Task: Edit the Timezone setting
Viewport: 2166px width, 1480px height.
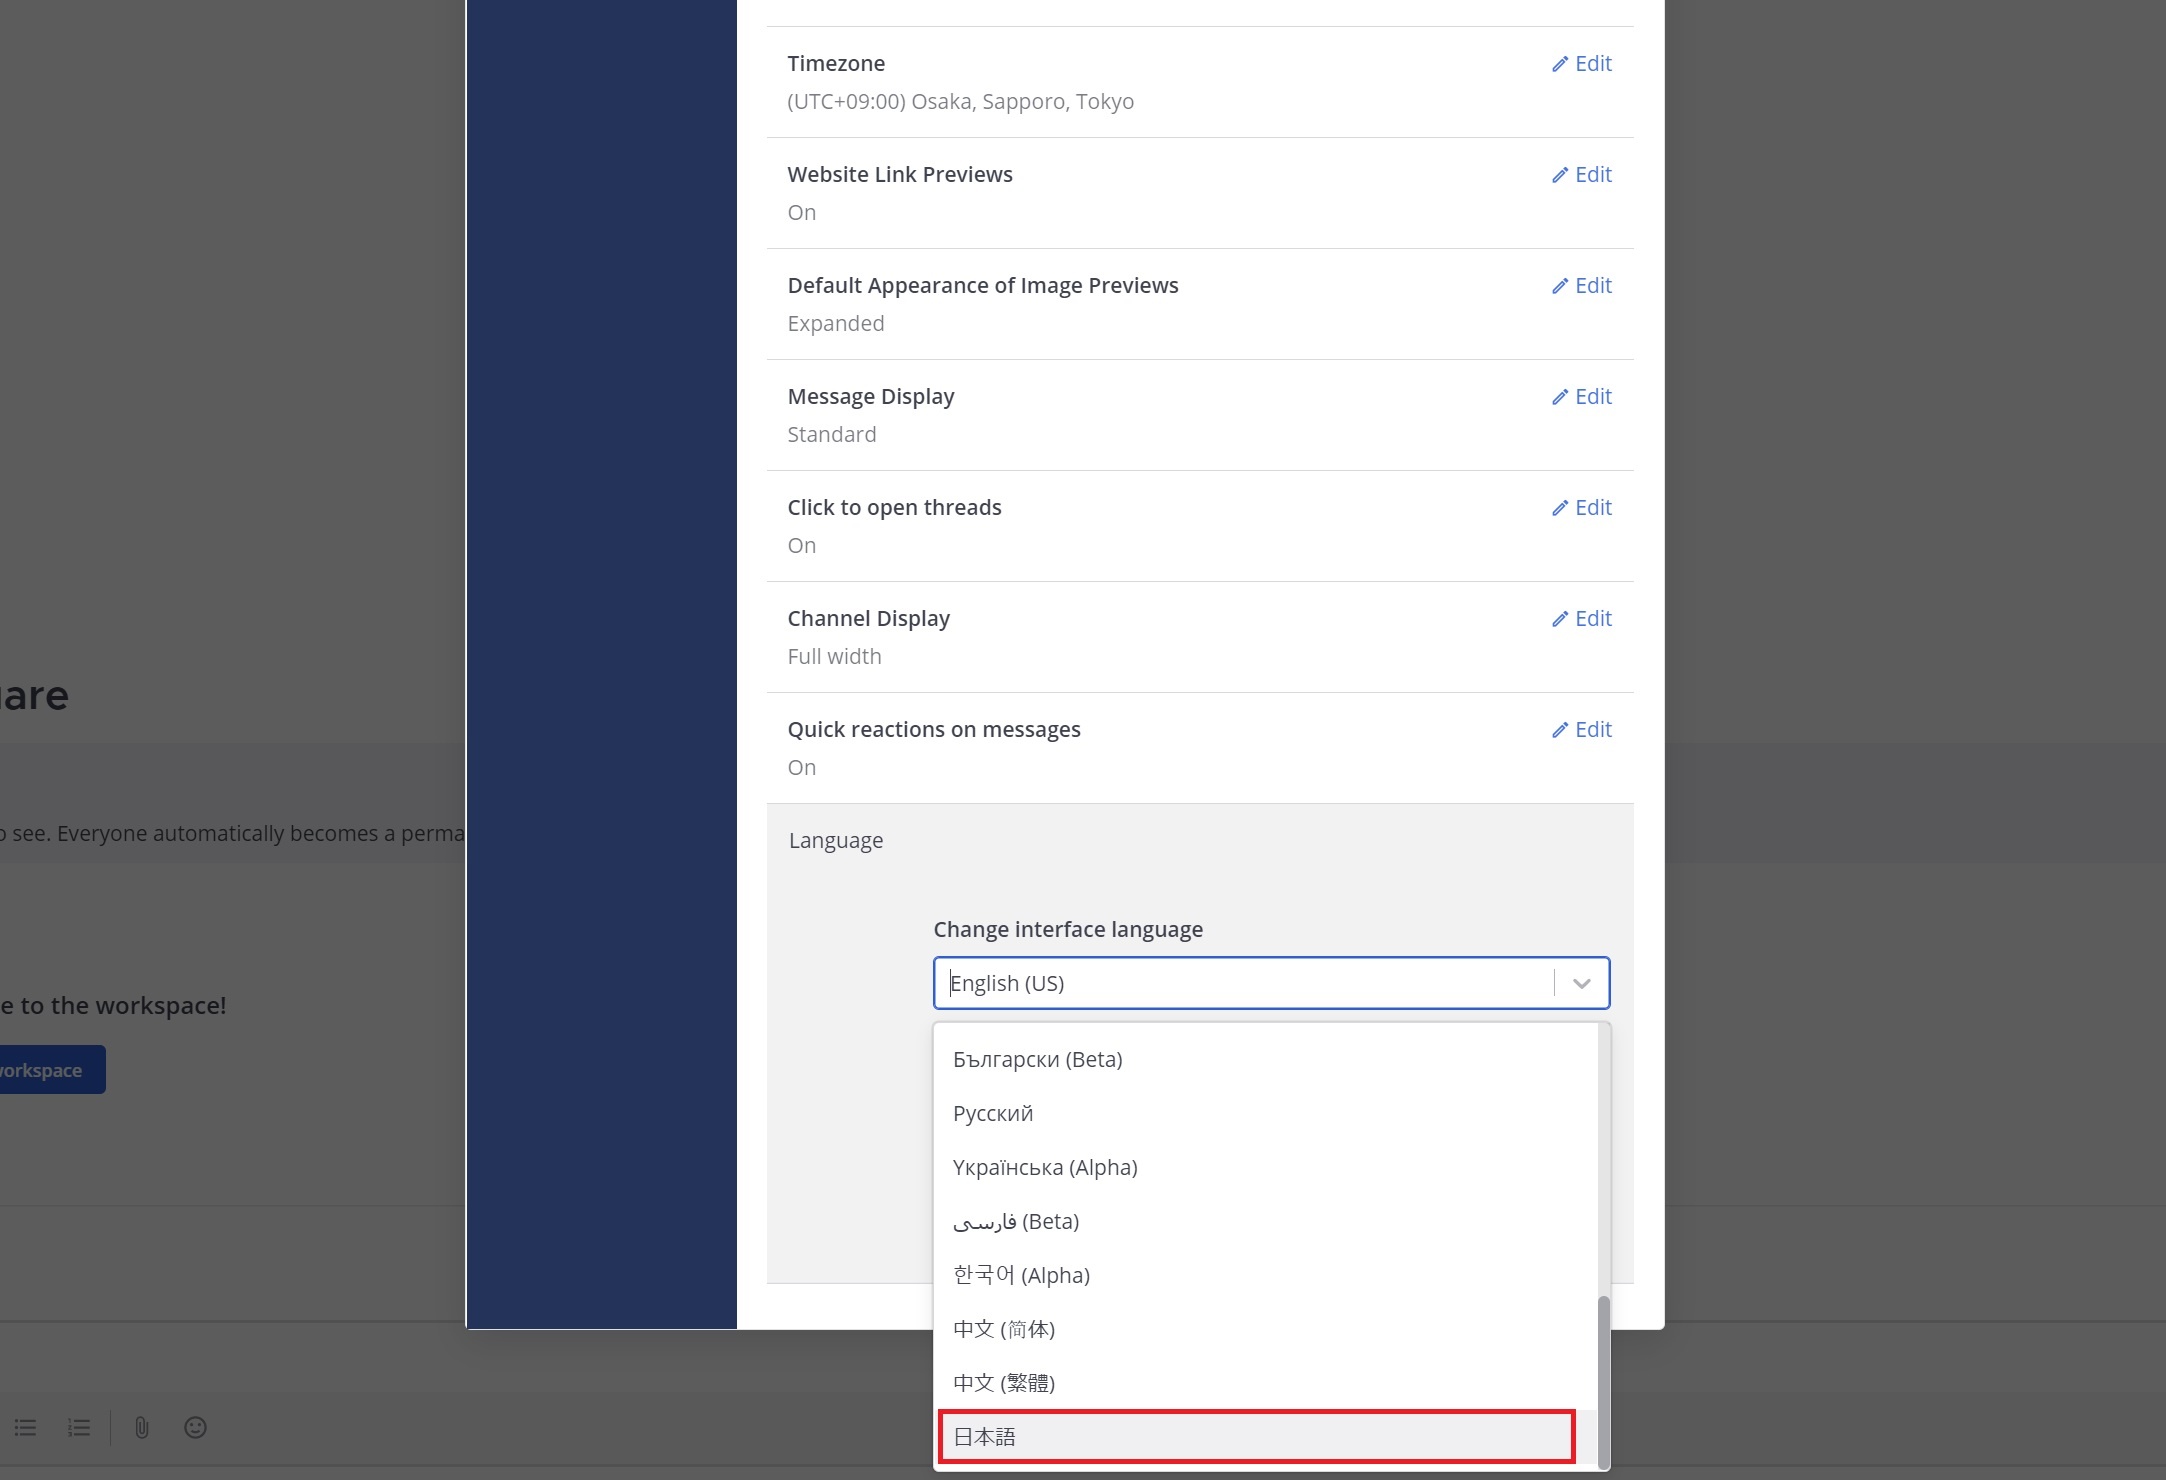Action: pyautogui.click(x=1582, y=64)
